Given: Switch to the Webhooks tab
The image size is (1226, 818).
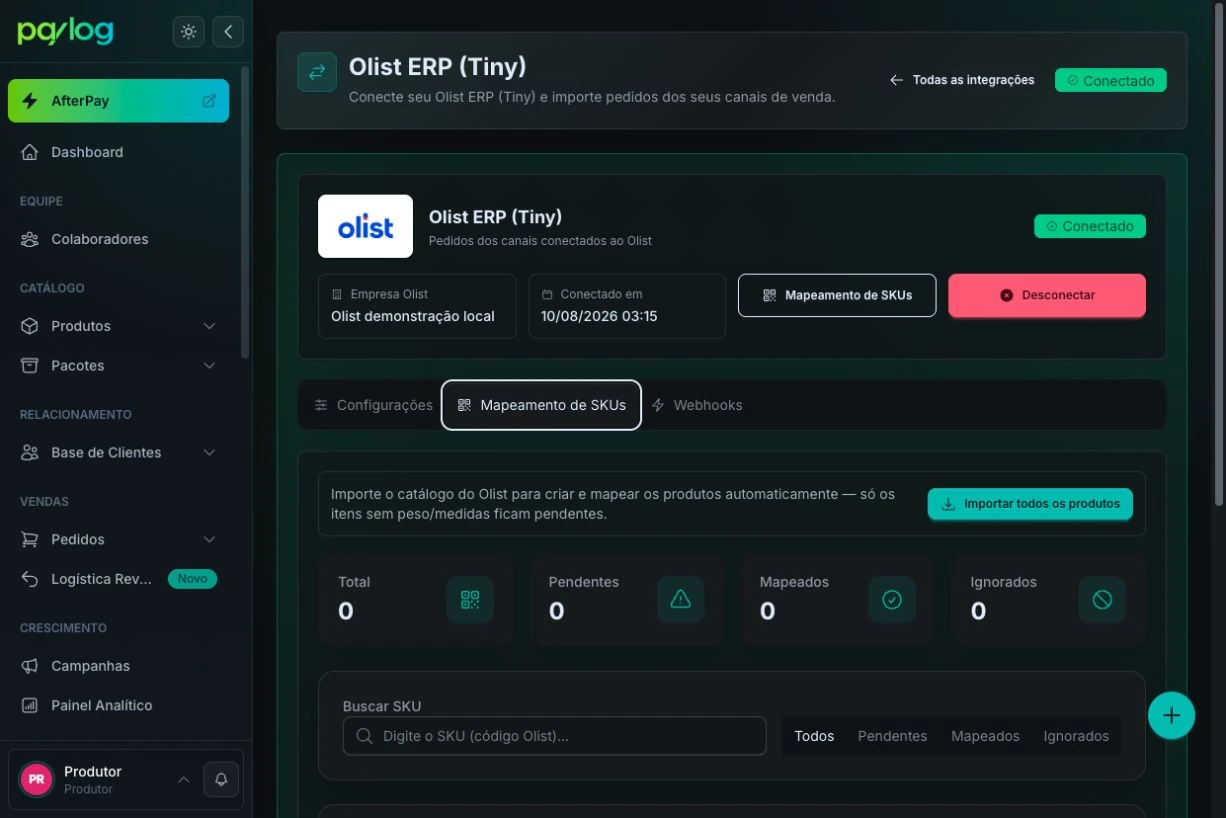Looking at the screenshot, I should [x=697, y=405].
